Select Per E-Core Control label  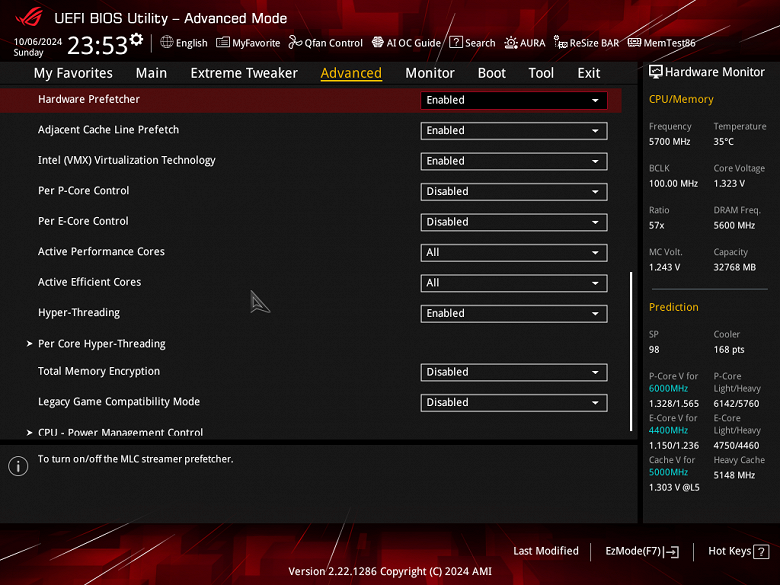tap(83, 221)
